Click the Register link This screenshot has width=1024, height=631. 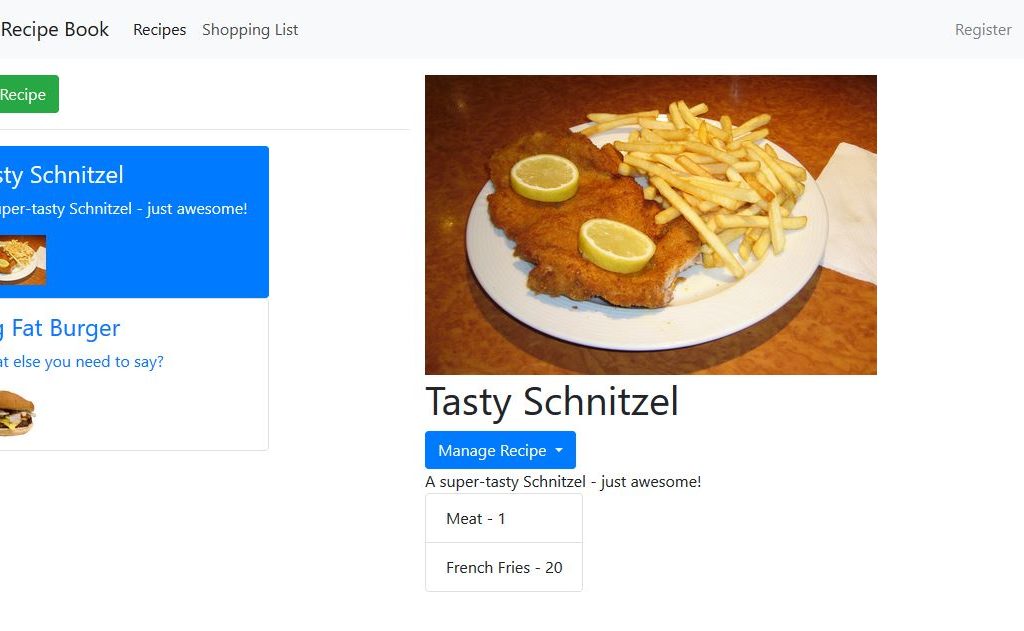pos(983,30)
